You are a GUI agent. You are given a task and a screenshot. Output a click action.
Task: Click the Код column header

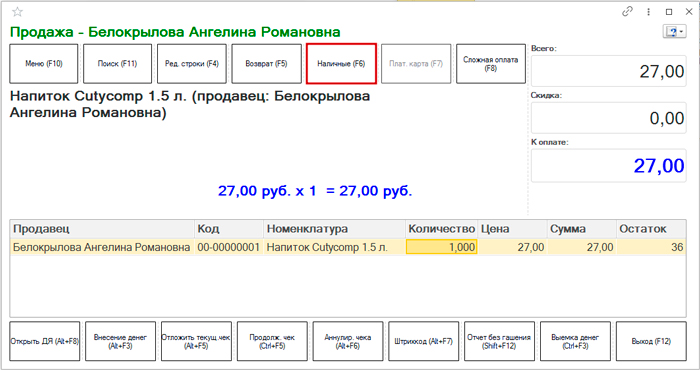[x=229, y=229]
